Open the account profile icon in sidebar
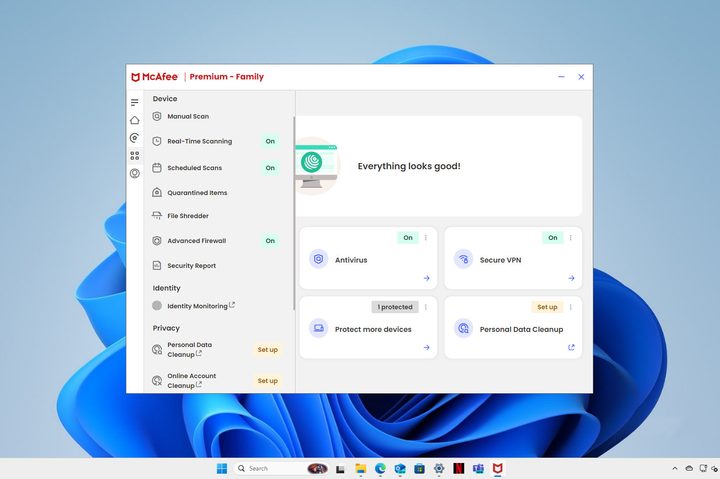 point(135,173)
